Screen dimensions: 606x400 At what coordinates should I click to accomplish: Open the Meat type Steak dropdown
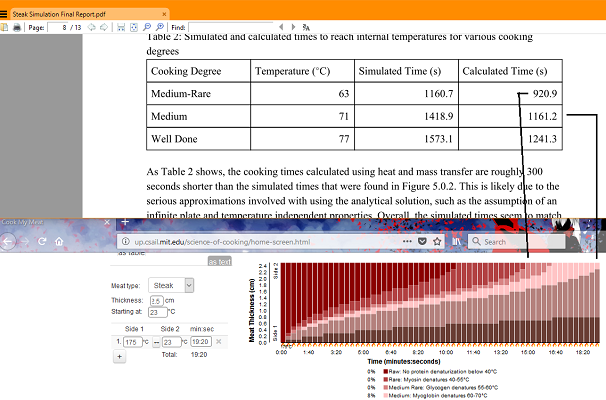171,286
